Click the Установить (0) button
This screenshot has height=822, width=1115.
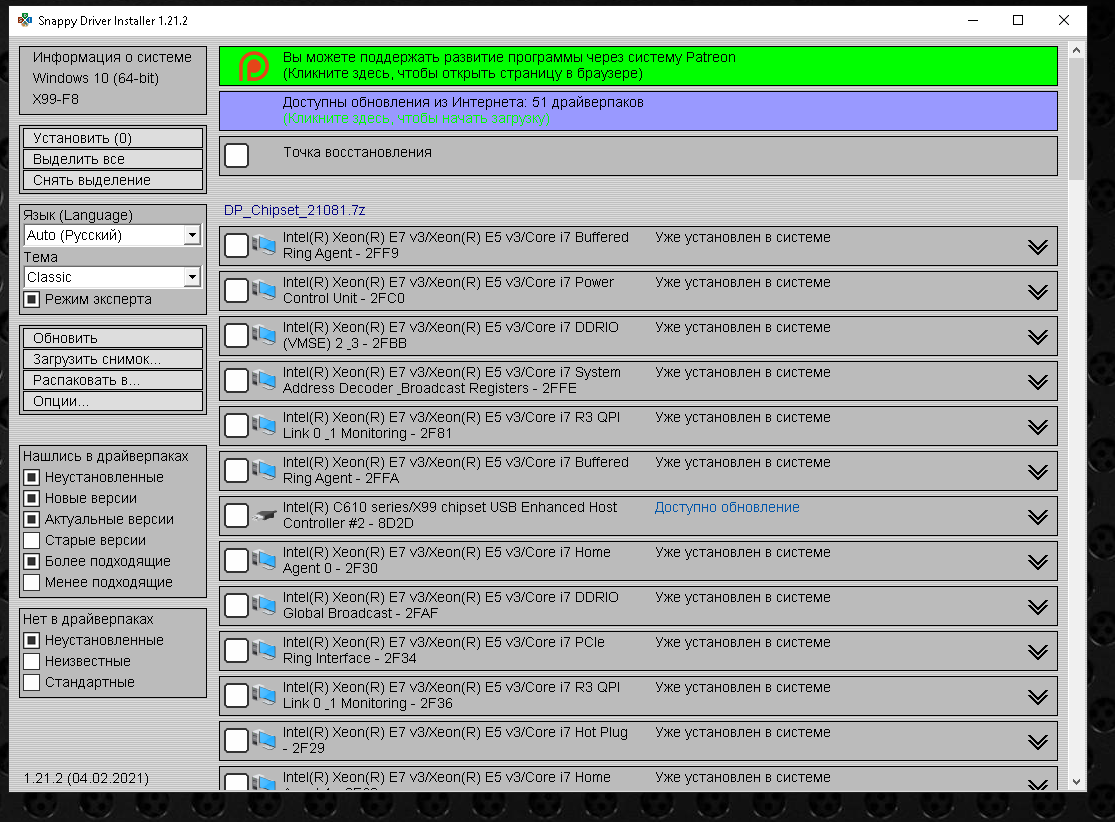113,138
